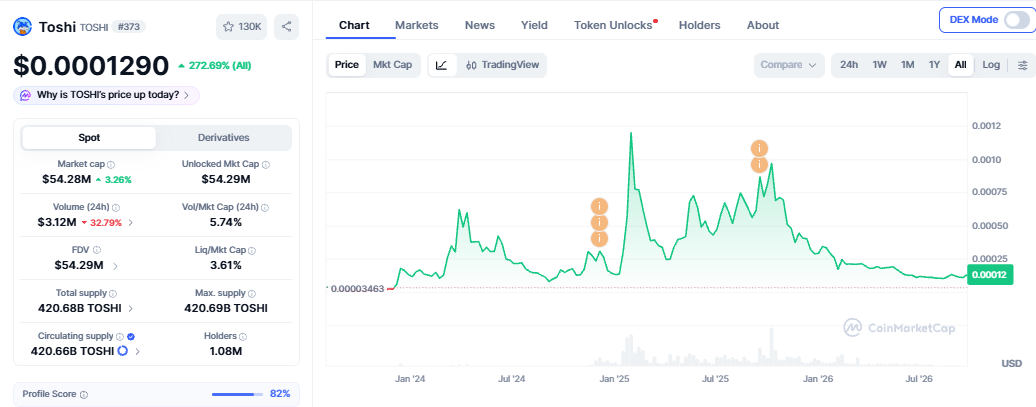Image resolution: width=1036 pixels, height=407 pixels.
Task: Switch chart to Price view
Action: click(x=347, y=65)
